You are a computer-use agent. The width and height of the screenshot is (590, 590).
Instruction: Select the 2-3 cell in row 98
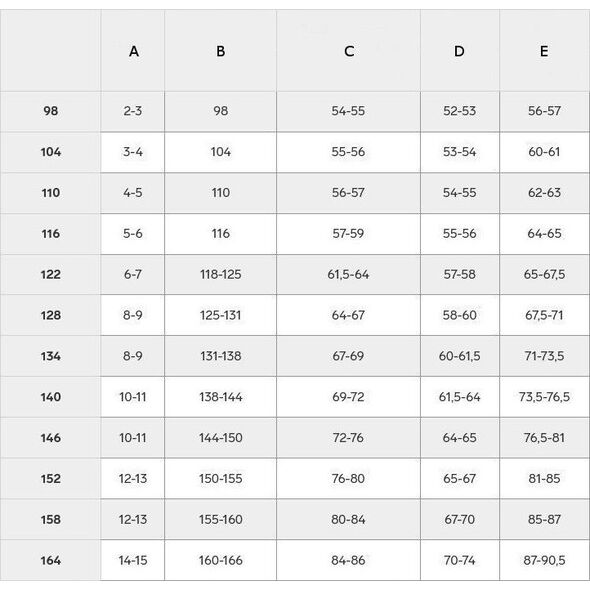133,111
